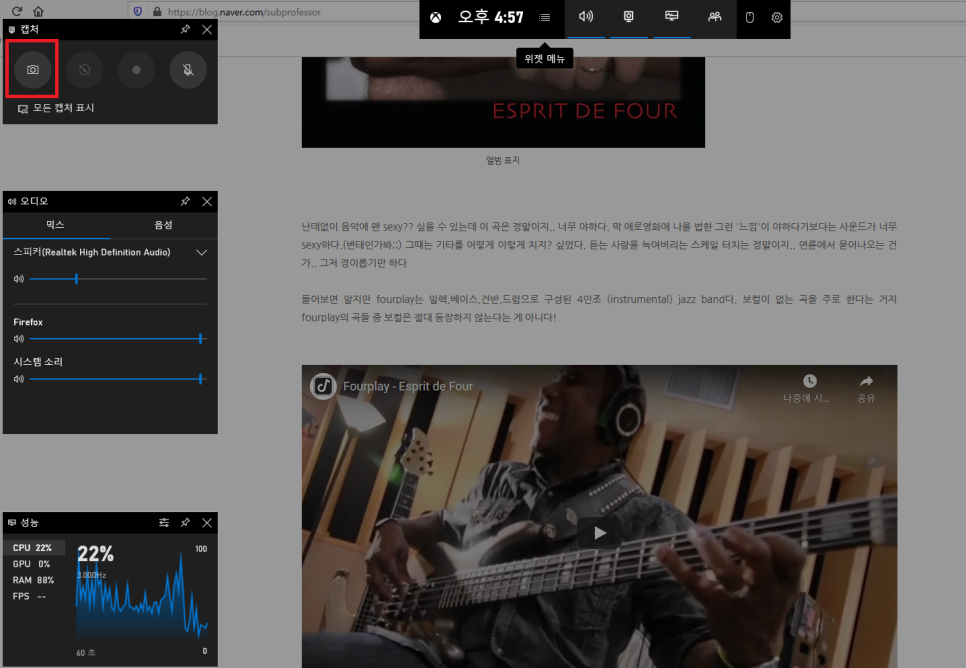966x668 pixels.
Task: Open the 모든 캡처 표시 link
Action: (56, 108)
